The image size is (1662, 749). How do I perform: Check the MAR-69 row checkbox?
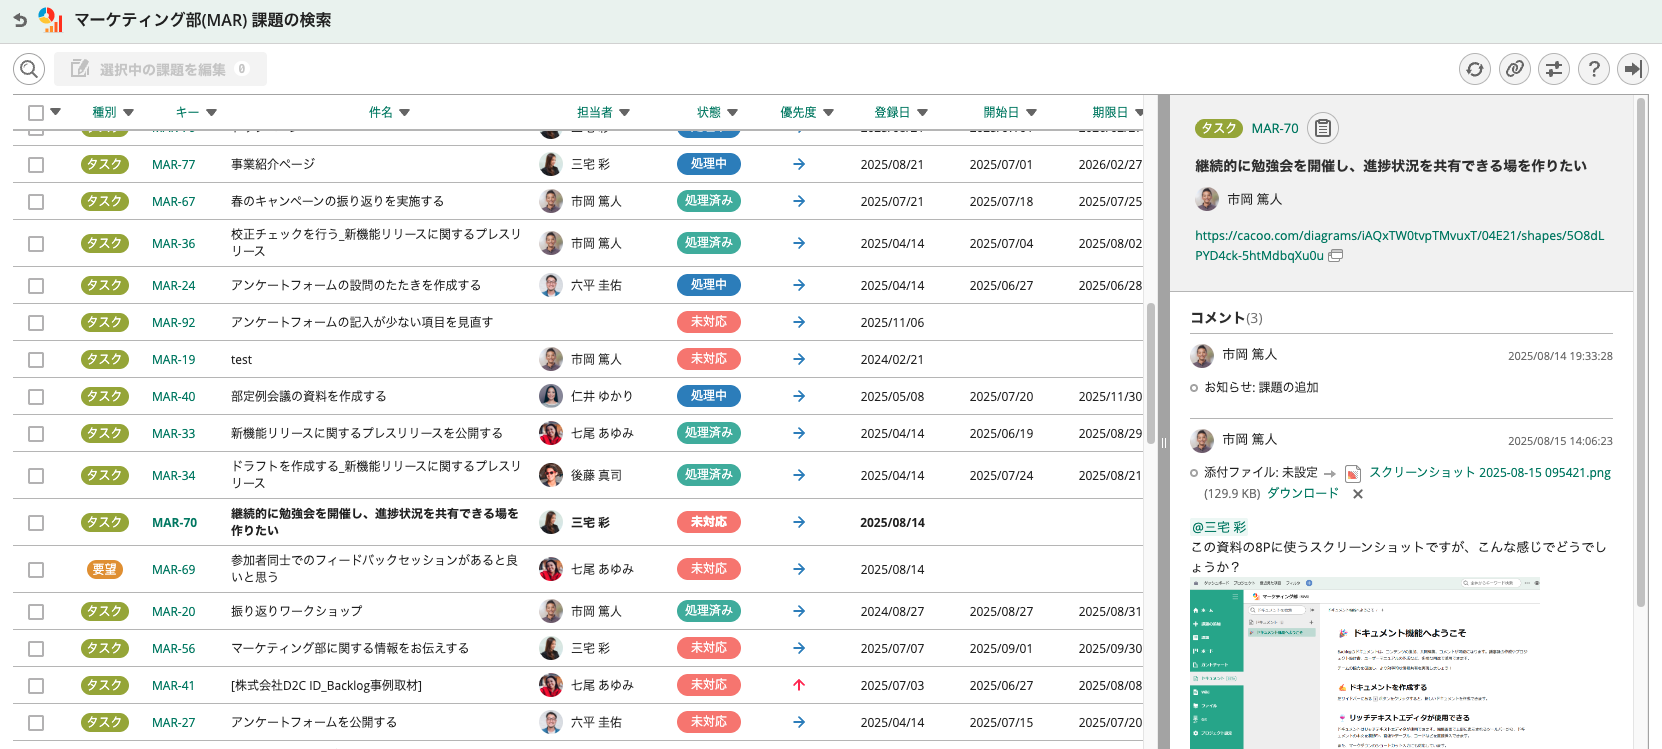36,570
